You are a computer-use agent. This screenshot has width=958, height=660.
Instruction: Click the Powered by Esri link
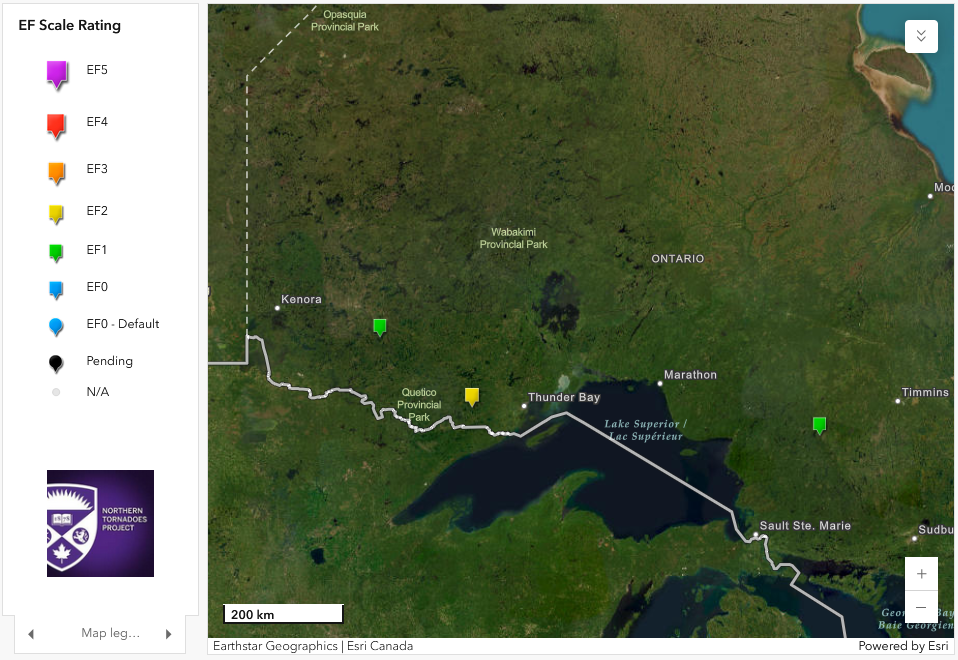[x=903, y=646]
